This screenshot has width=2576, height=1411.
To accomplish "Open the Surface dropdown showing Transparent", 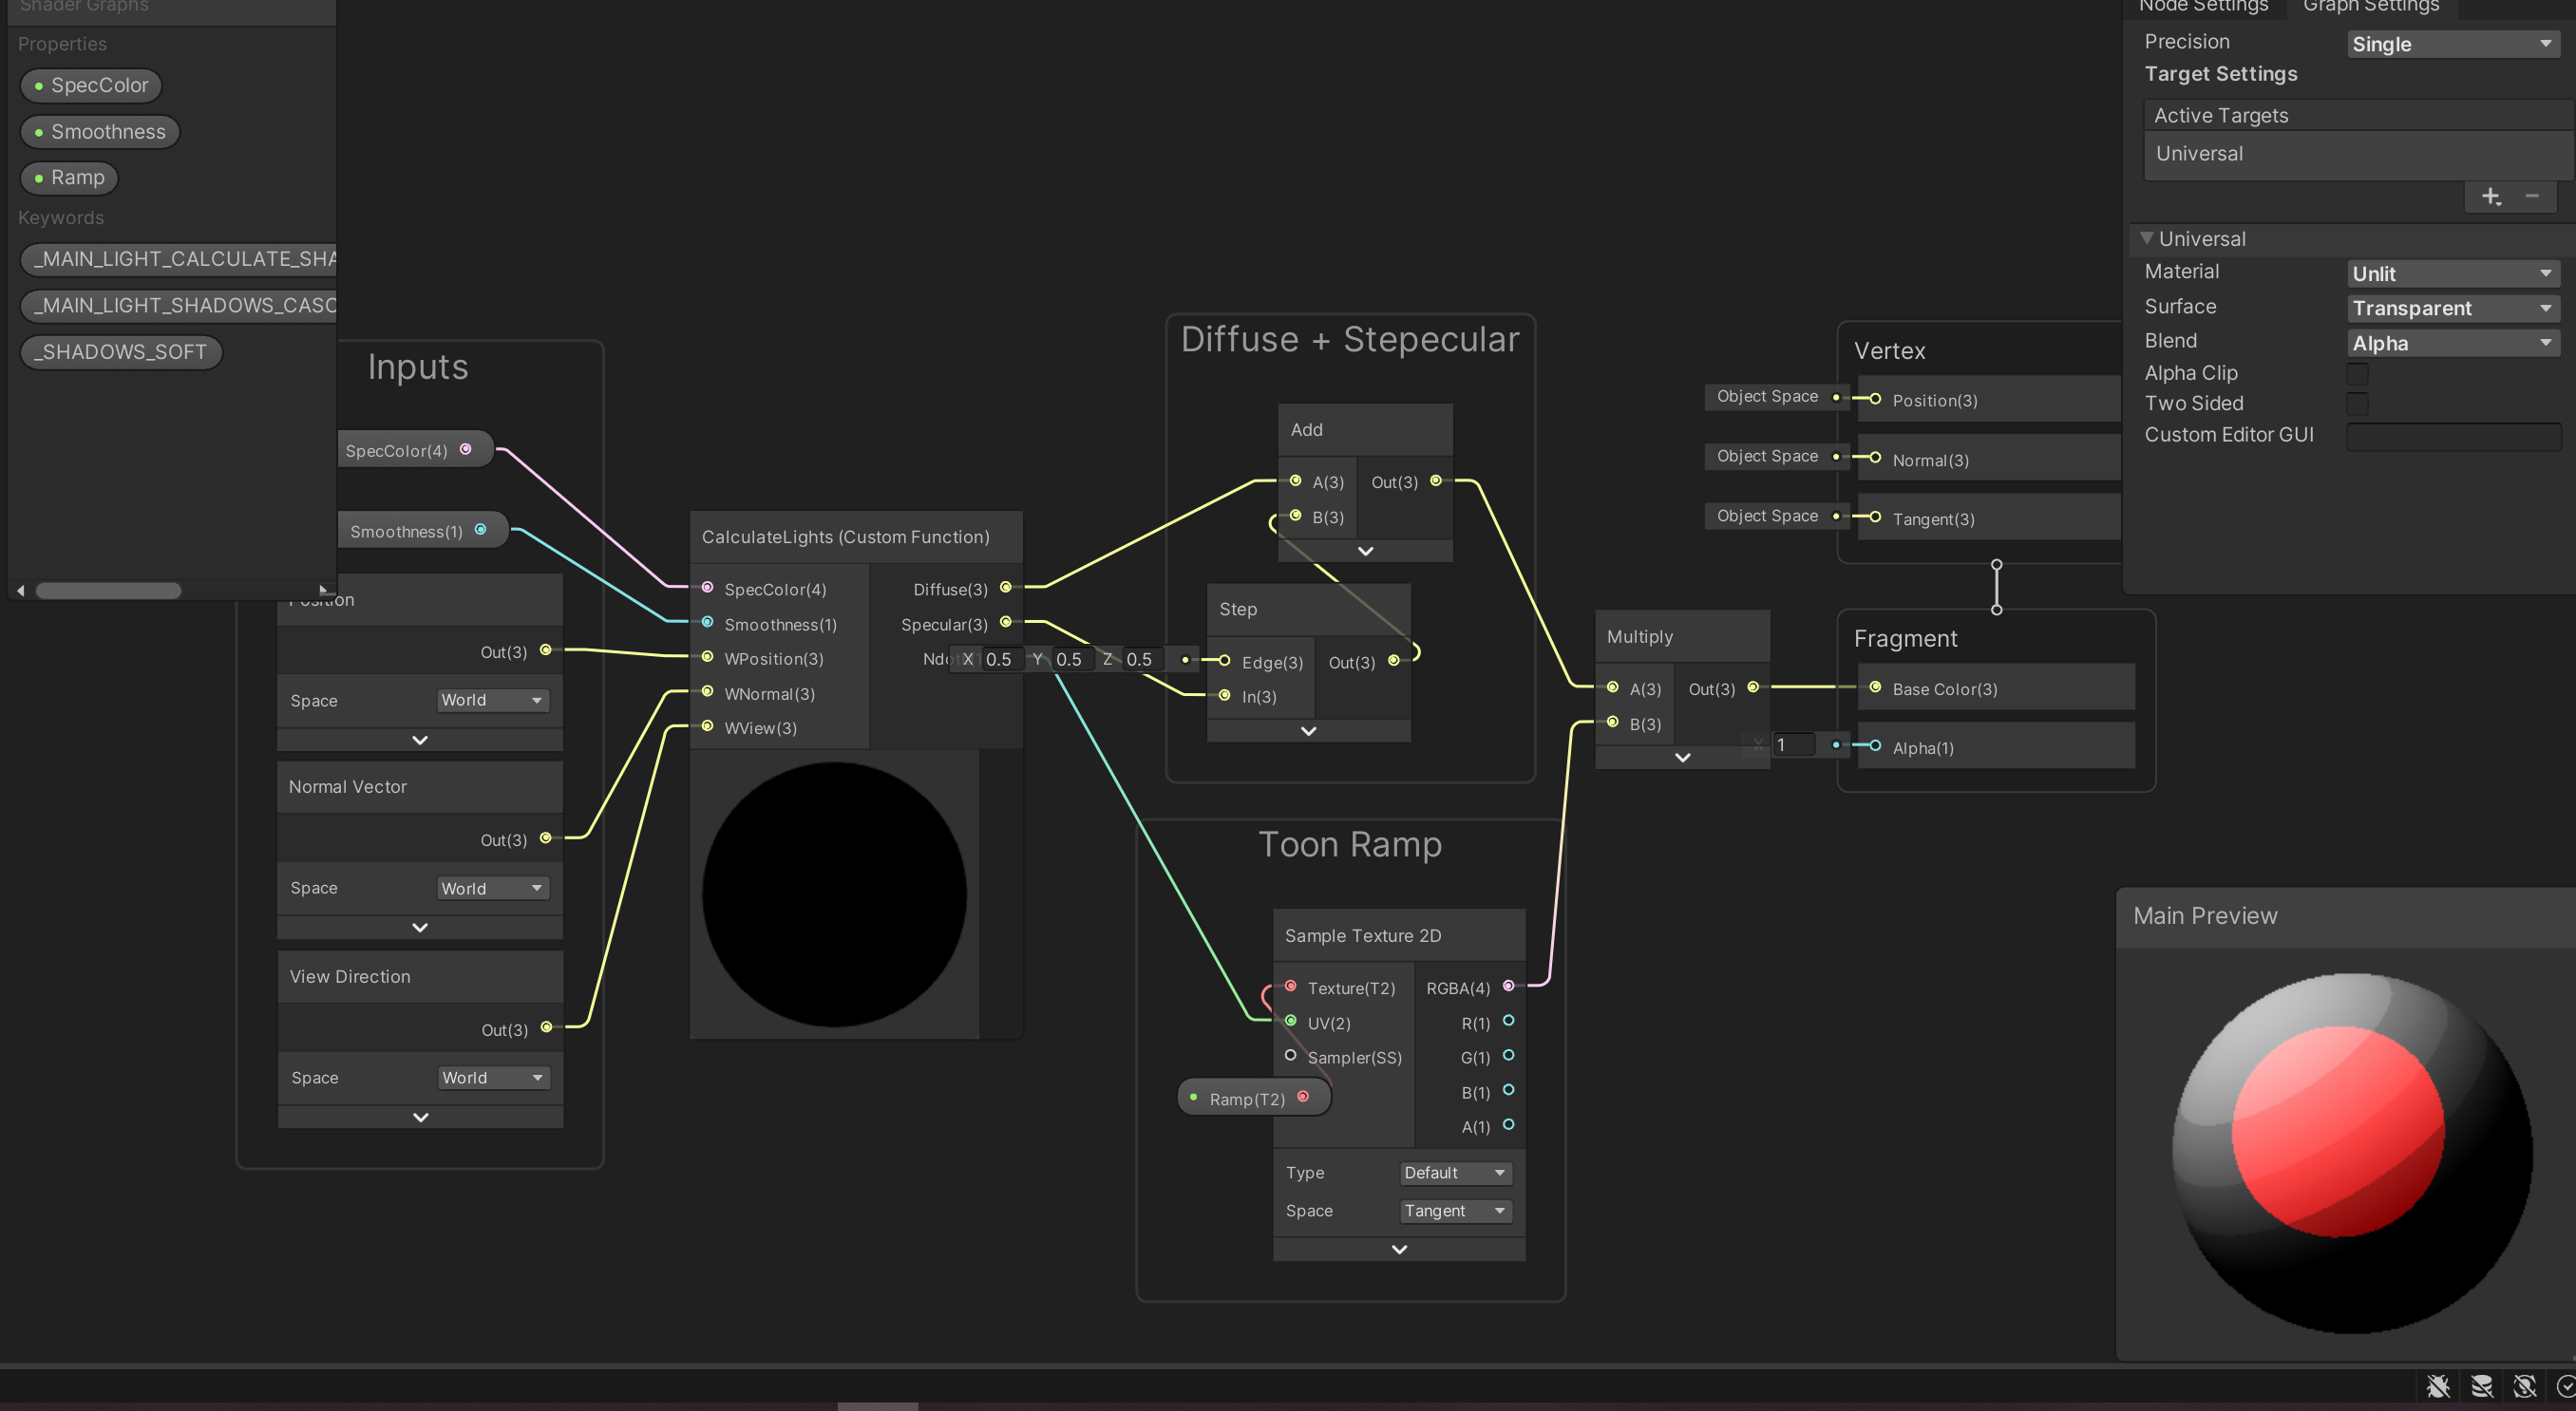I will (2453, 308).
